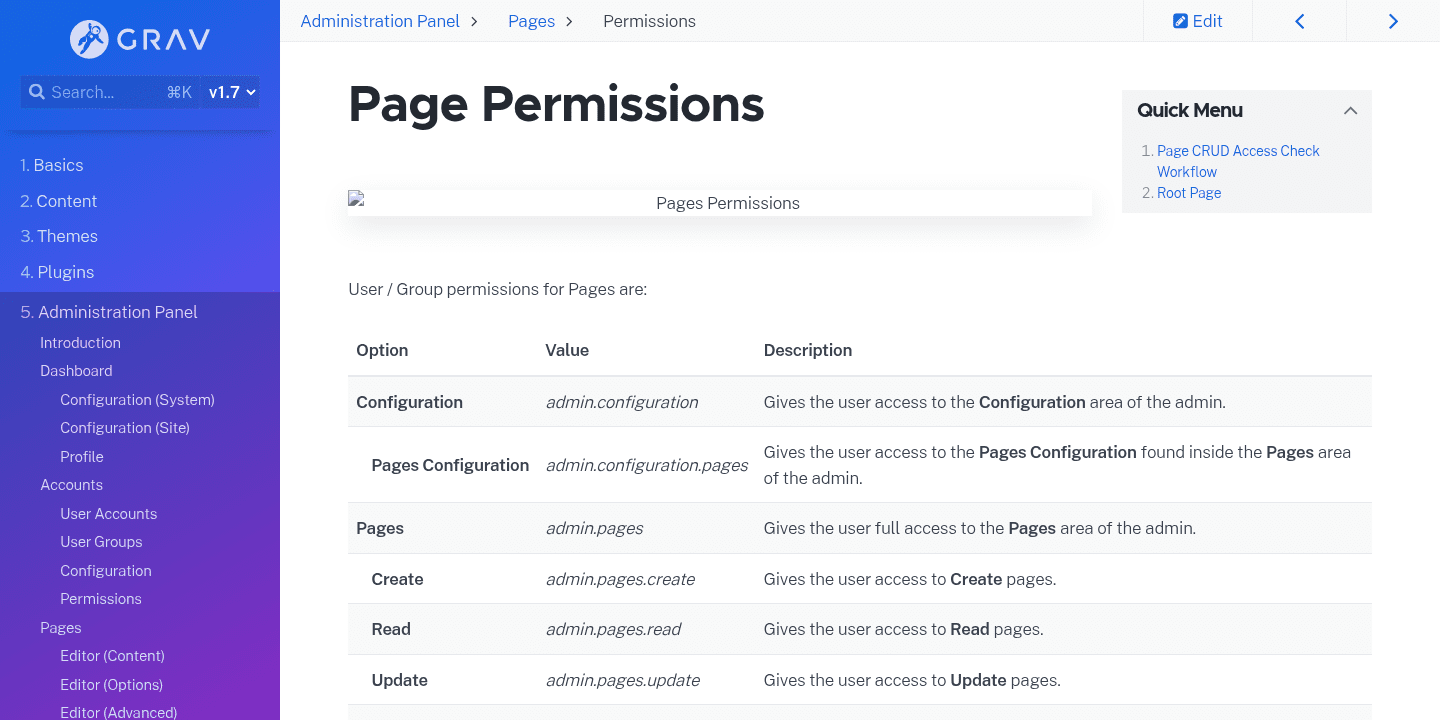
Task: Click the previous page arrow
Action: click(1299, 20)
